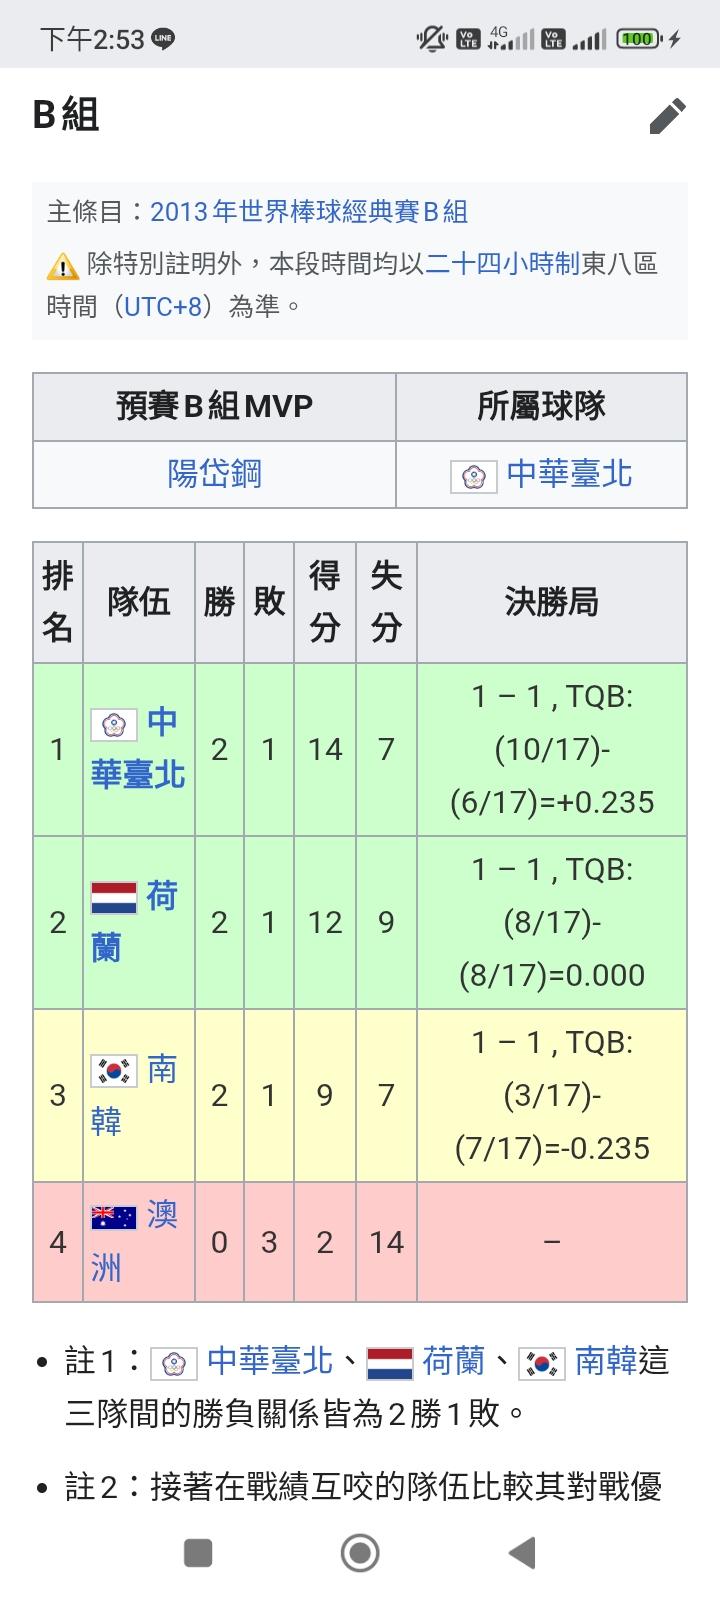
Task: Tap the 南韓 link in note 1
Action: click(x=605, y=1361)
